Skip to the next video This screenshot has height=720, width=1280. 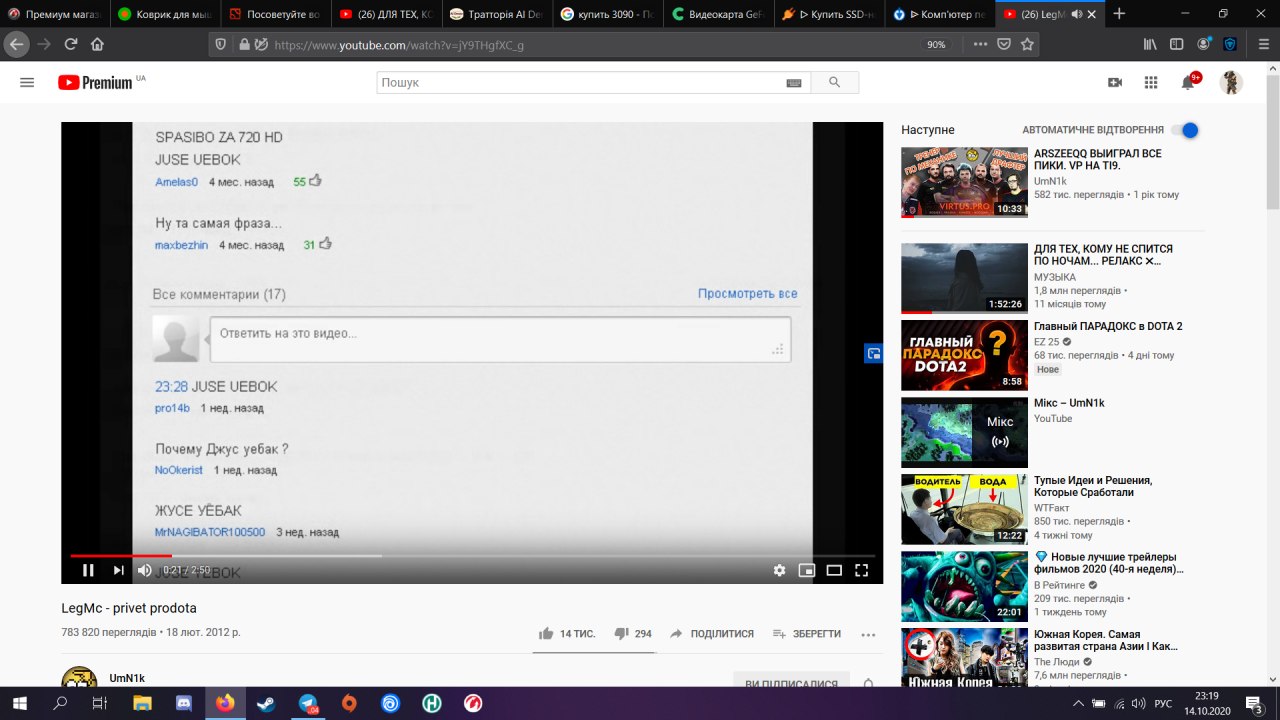(x=118, y=570)
